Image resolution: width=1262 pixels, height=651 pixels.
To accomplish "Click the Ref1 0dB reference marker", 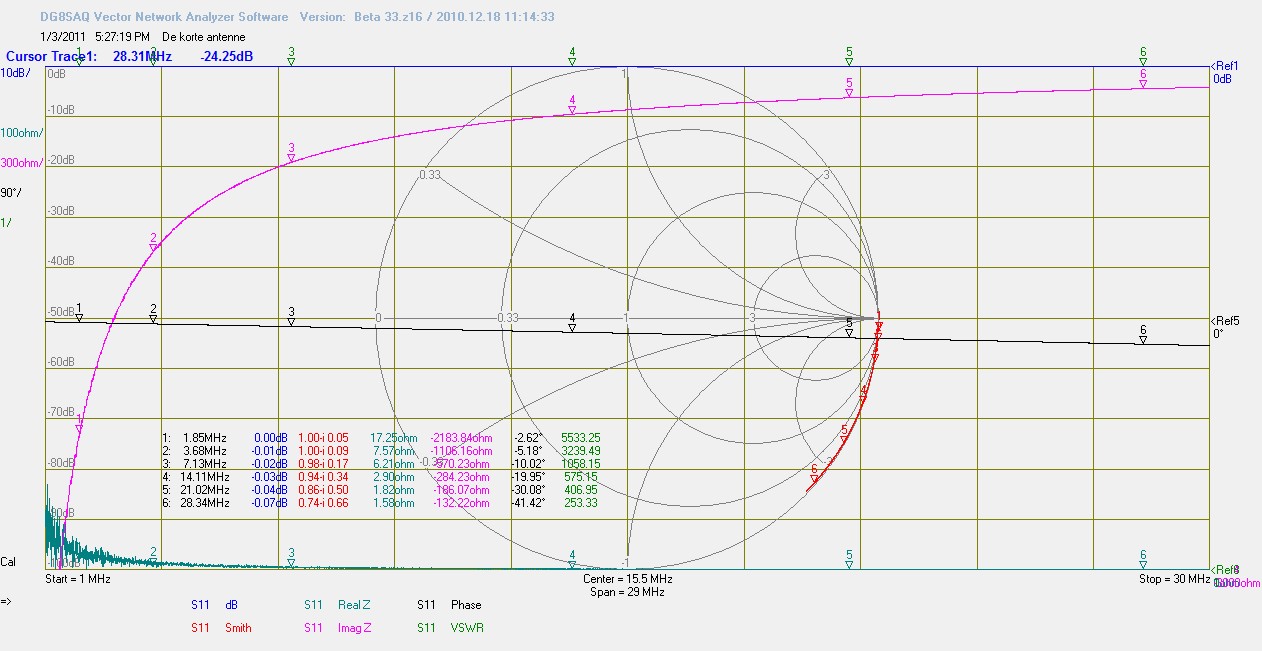I will click(1225, 72).
